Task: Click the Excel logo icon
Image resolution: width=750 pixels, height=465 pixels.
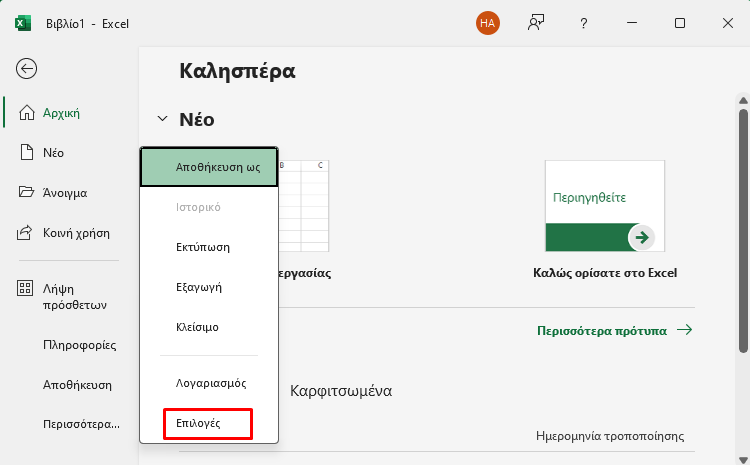Action: click(x=23, y=23)
